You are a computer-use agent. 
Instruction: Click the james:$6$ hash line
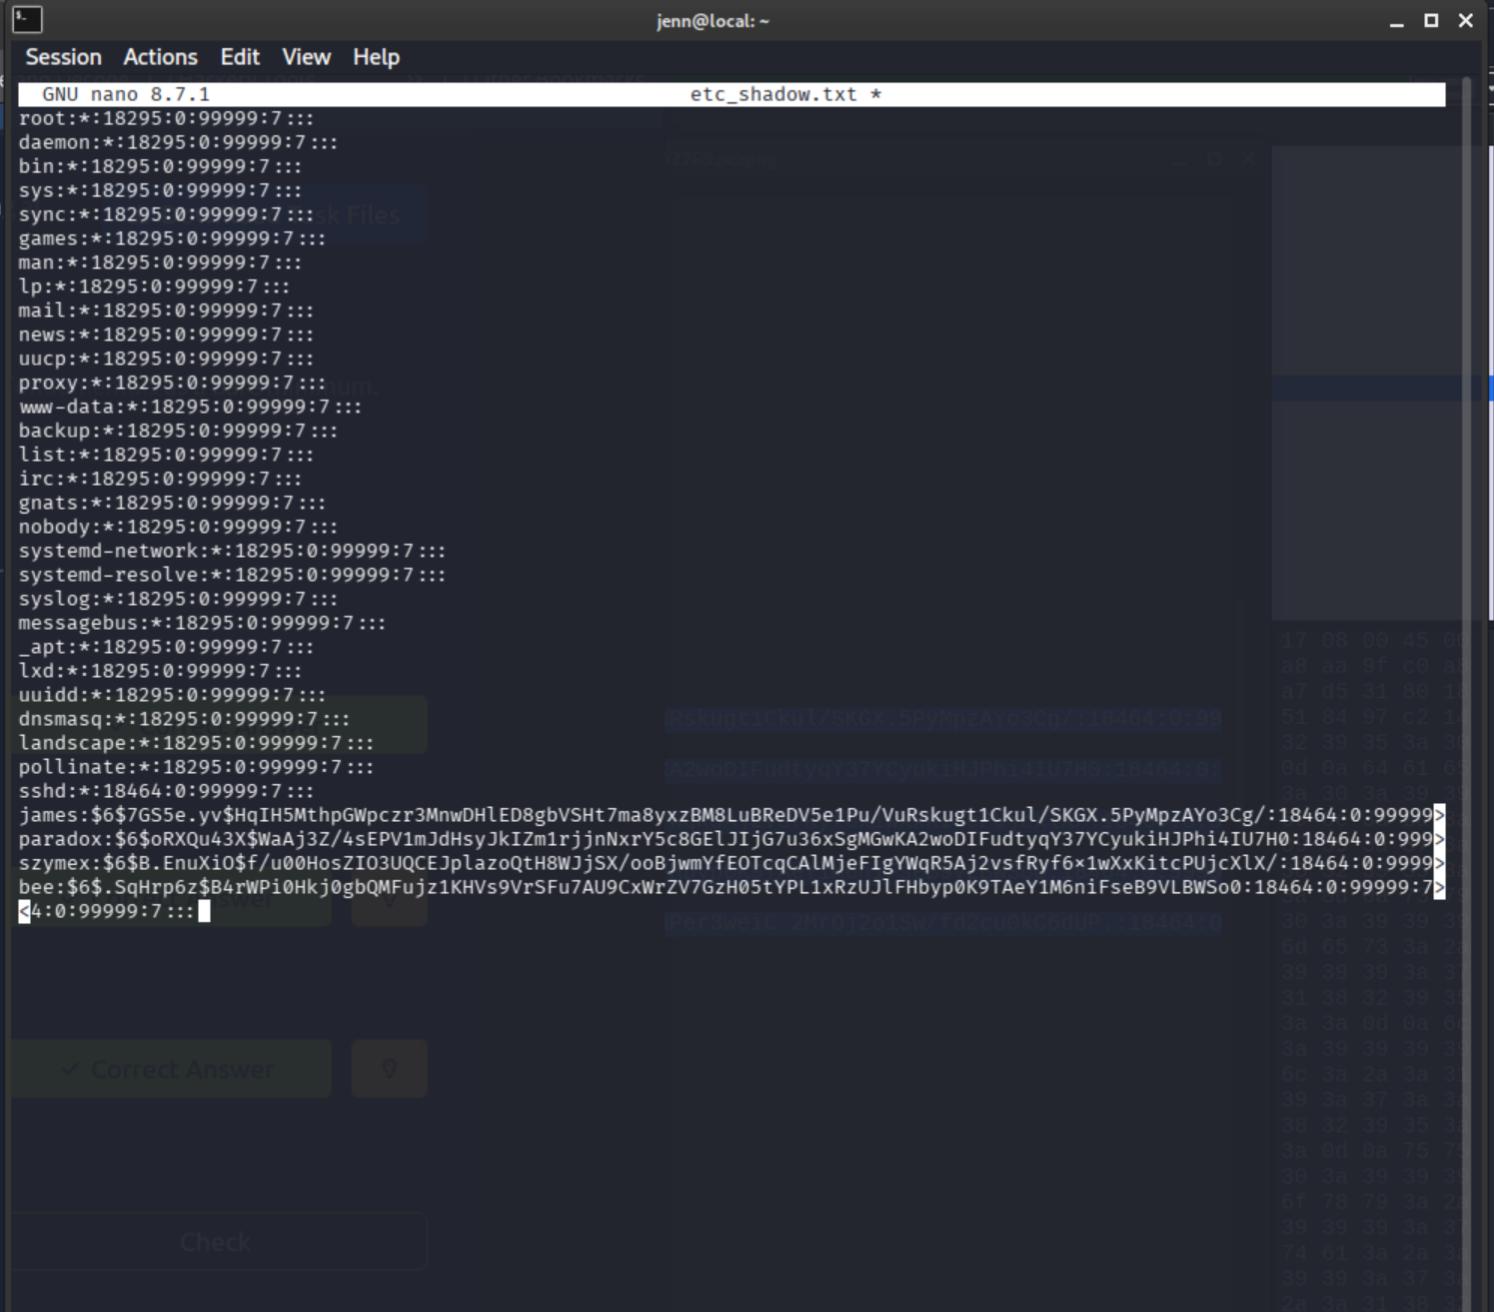732,814
